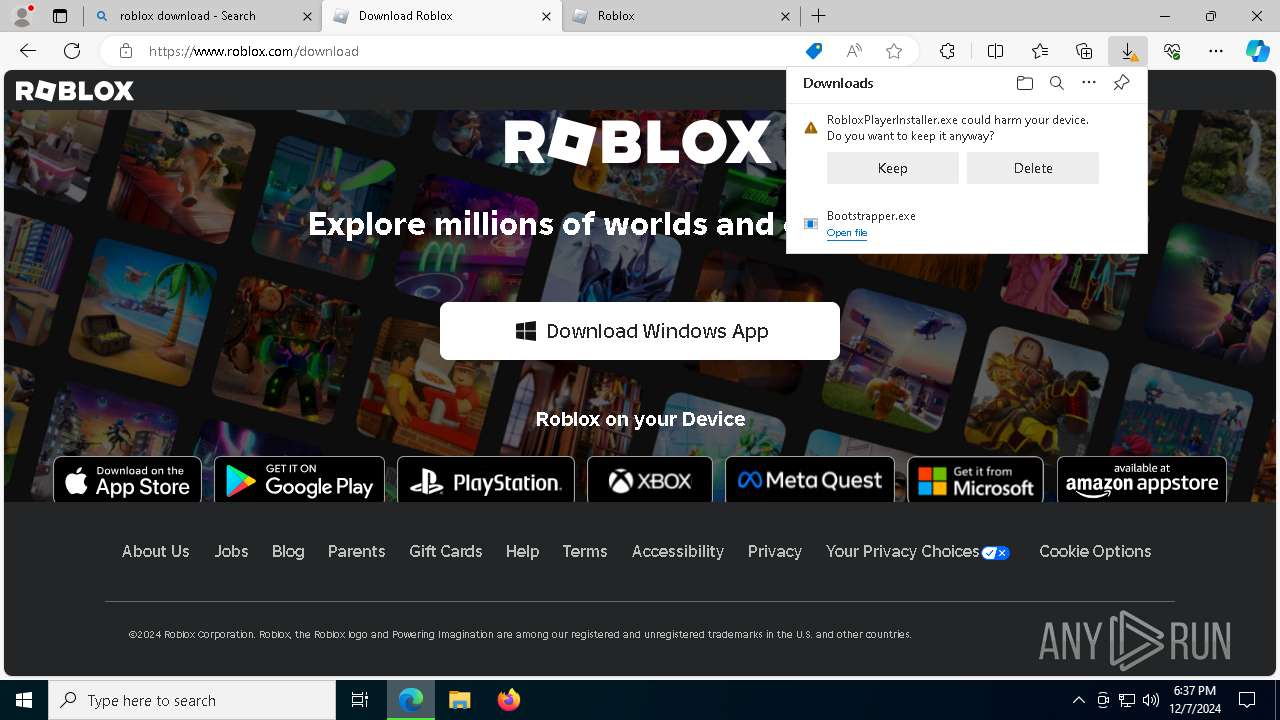Open Download on the App Store badge
This screenshot has height=720, width=1280.
click(127, 480)
